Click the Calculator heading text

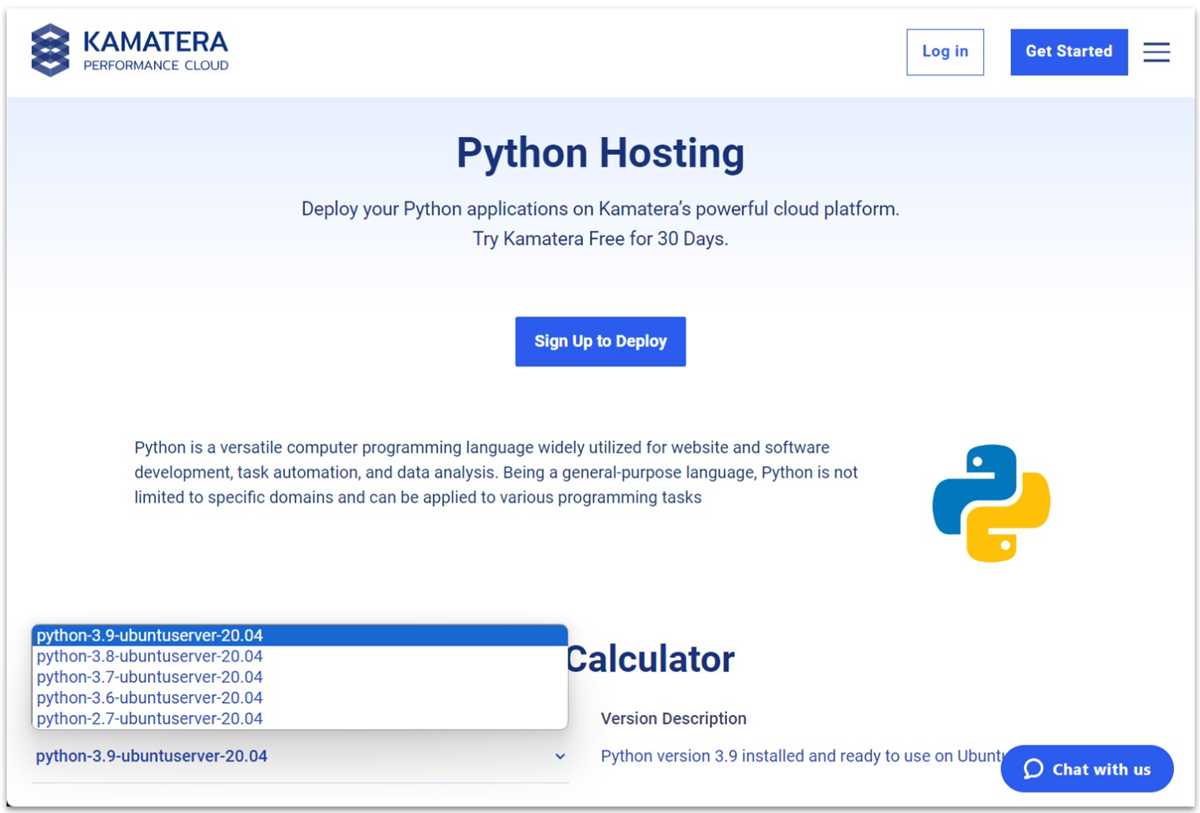pos(650,660)
